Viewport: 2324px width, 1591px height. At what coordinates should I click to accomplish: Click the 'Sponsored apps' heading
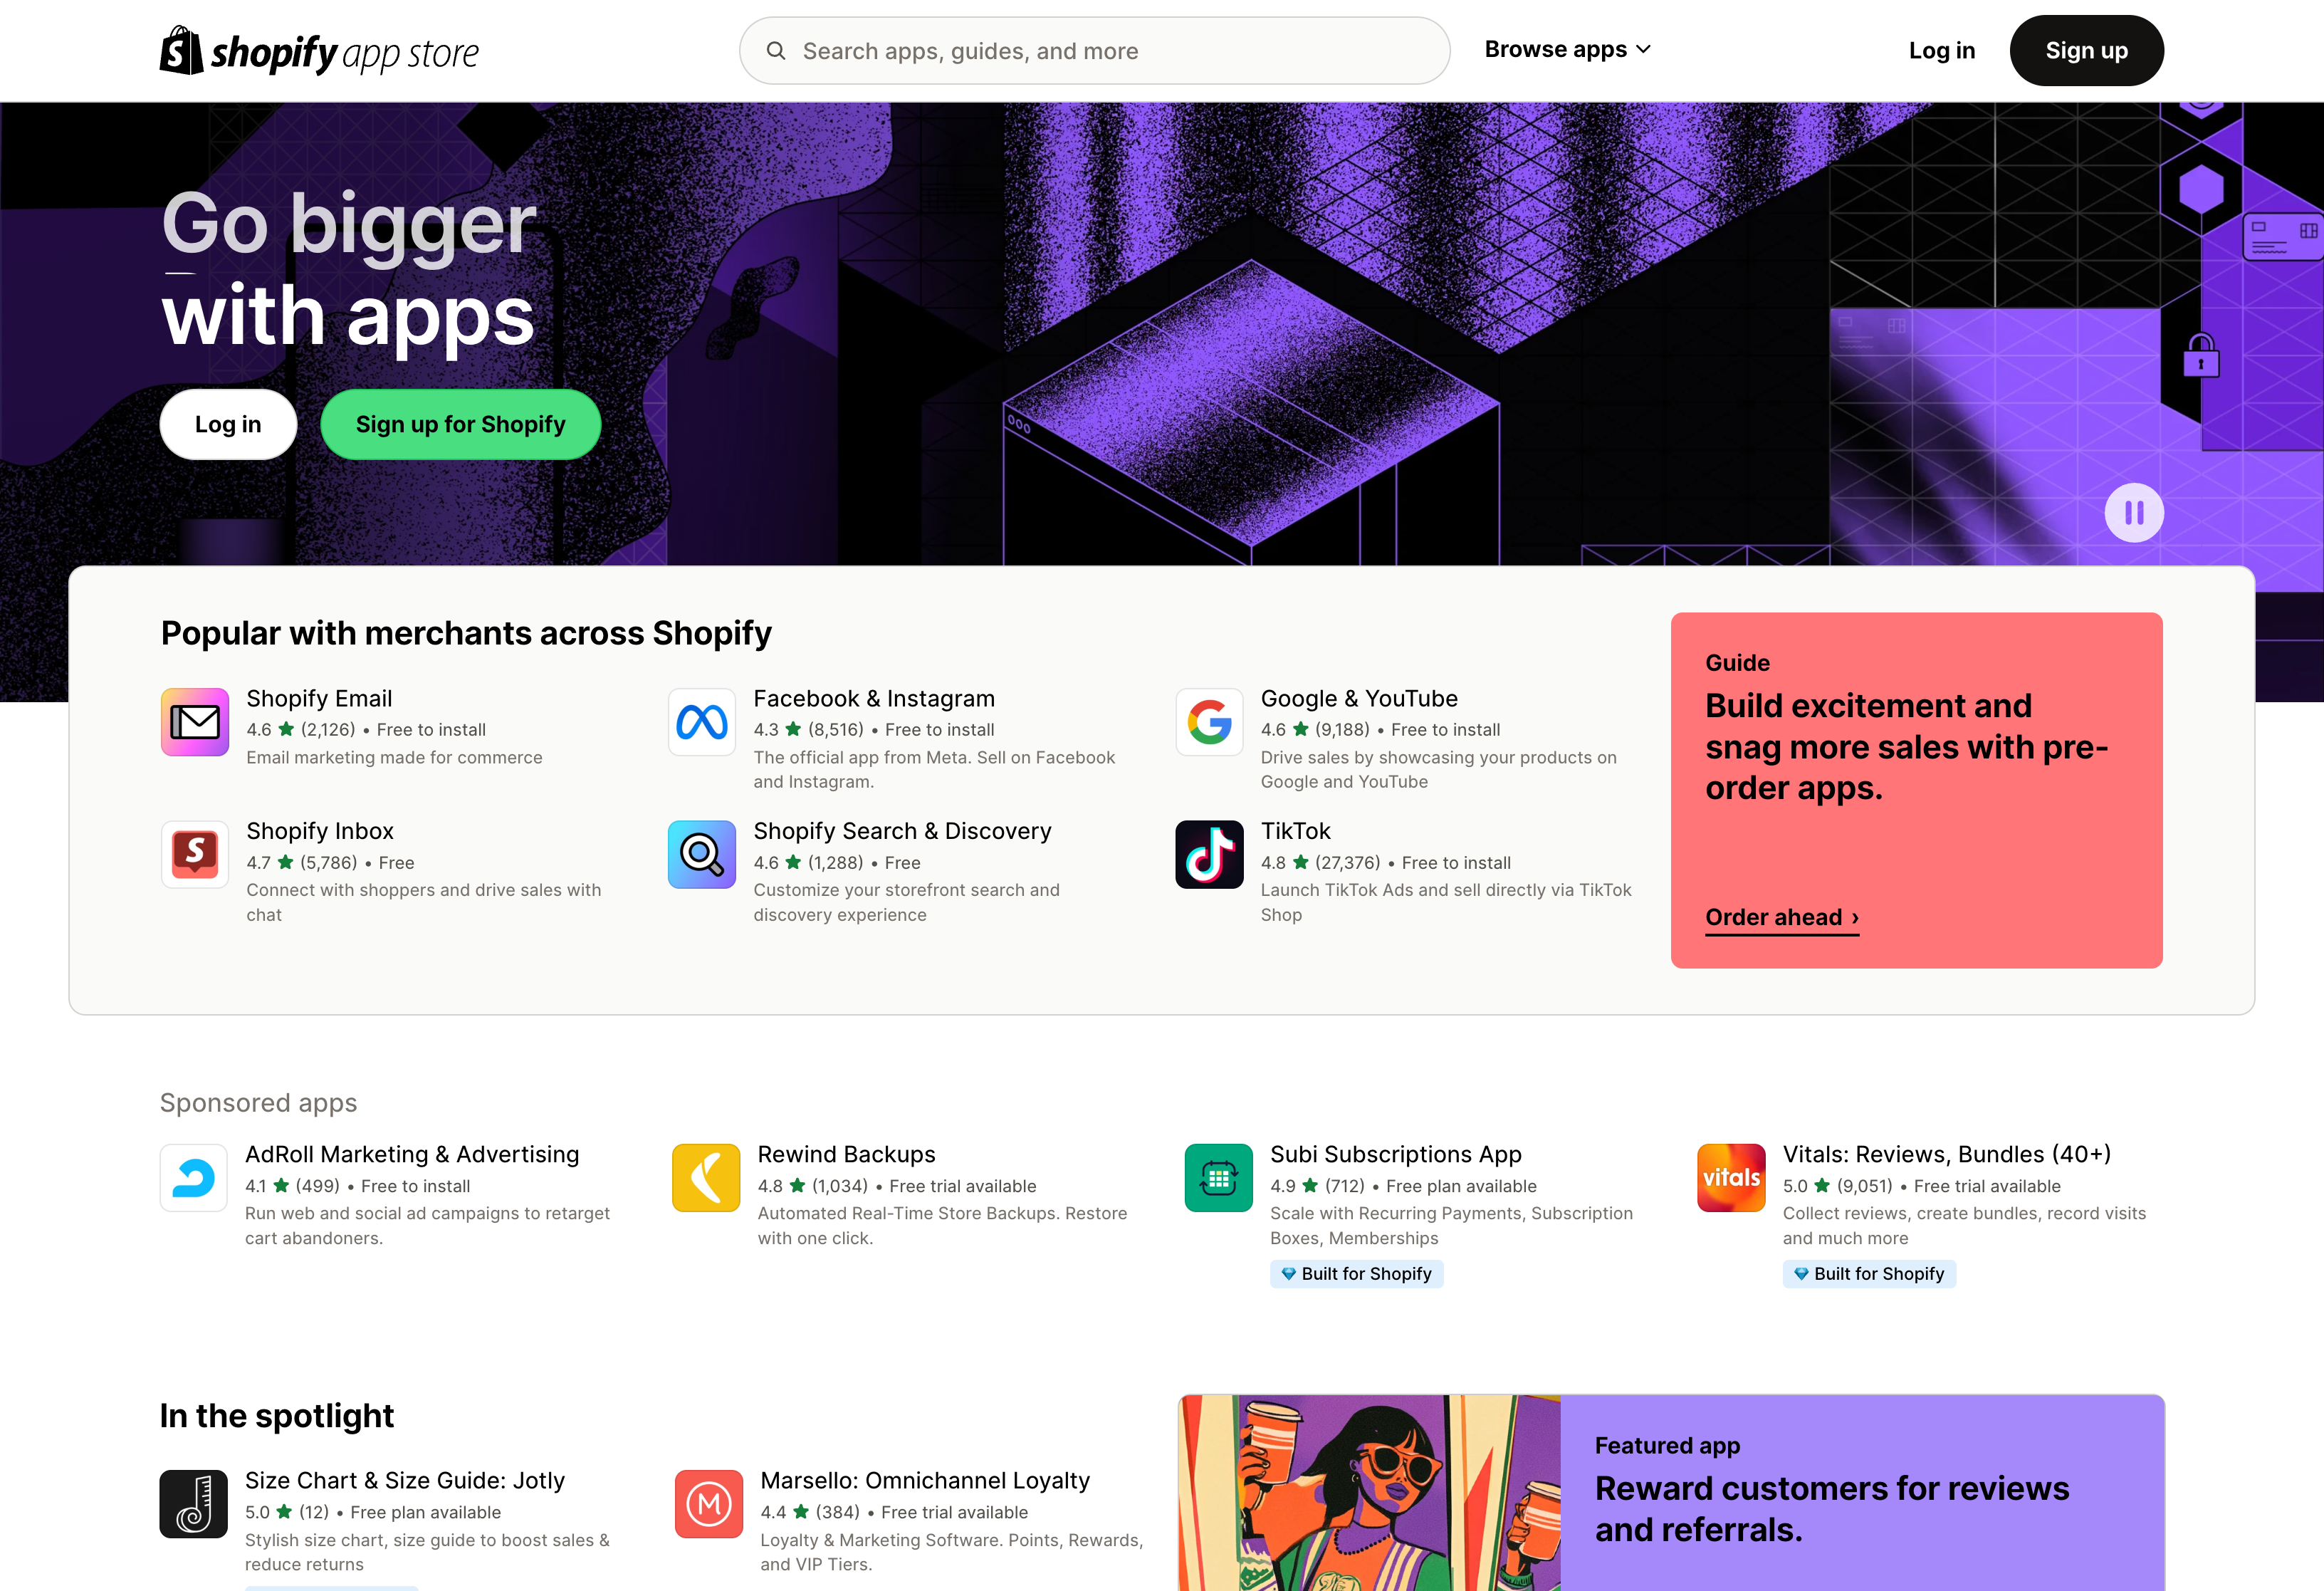click(x=258, y=1103)
